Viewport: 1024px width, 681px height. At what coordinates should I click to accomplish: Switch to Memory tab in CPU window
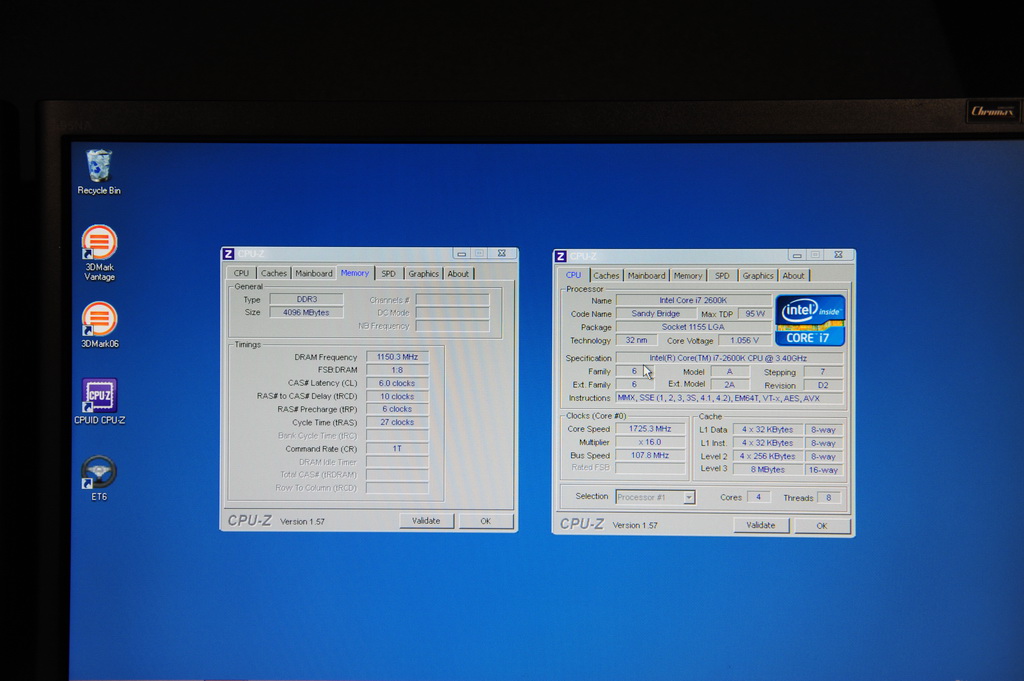point(688,276)
